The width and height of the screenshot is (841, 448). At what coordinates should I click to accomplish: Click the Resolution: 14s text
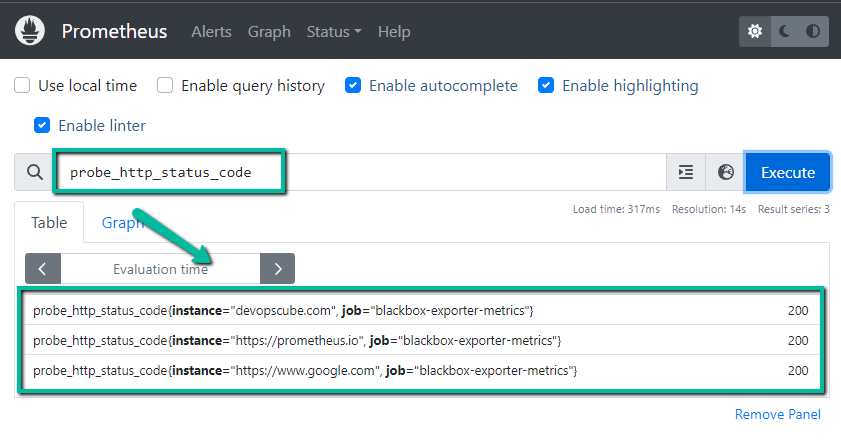[709, 209]
